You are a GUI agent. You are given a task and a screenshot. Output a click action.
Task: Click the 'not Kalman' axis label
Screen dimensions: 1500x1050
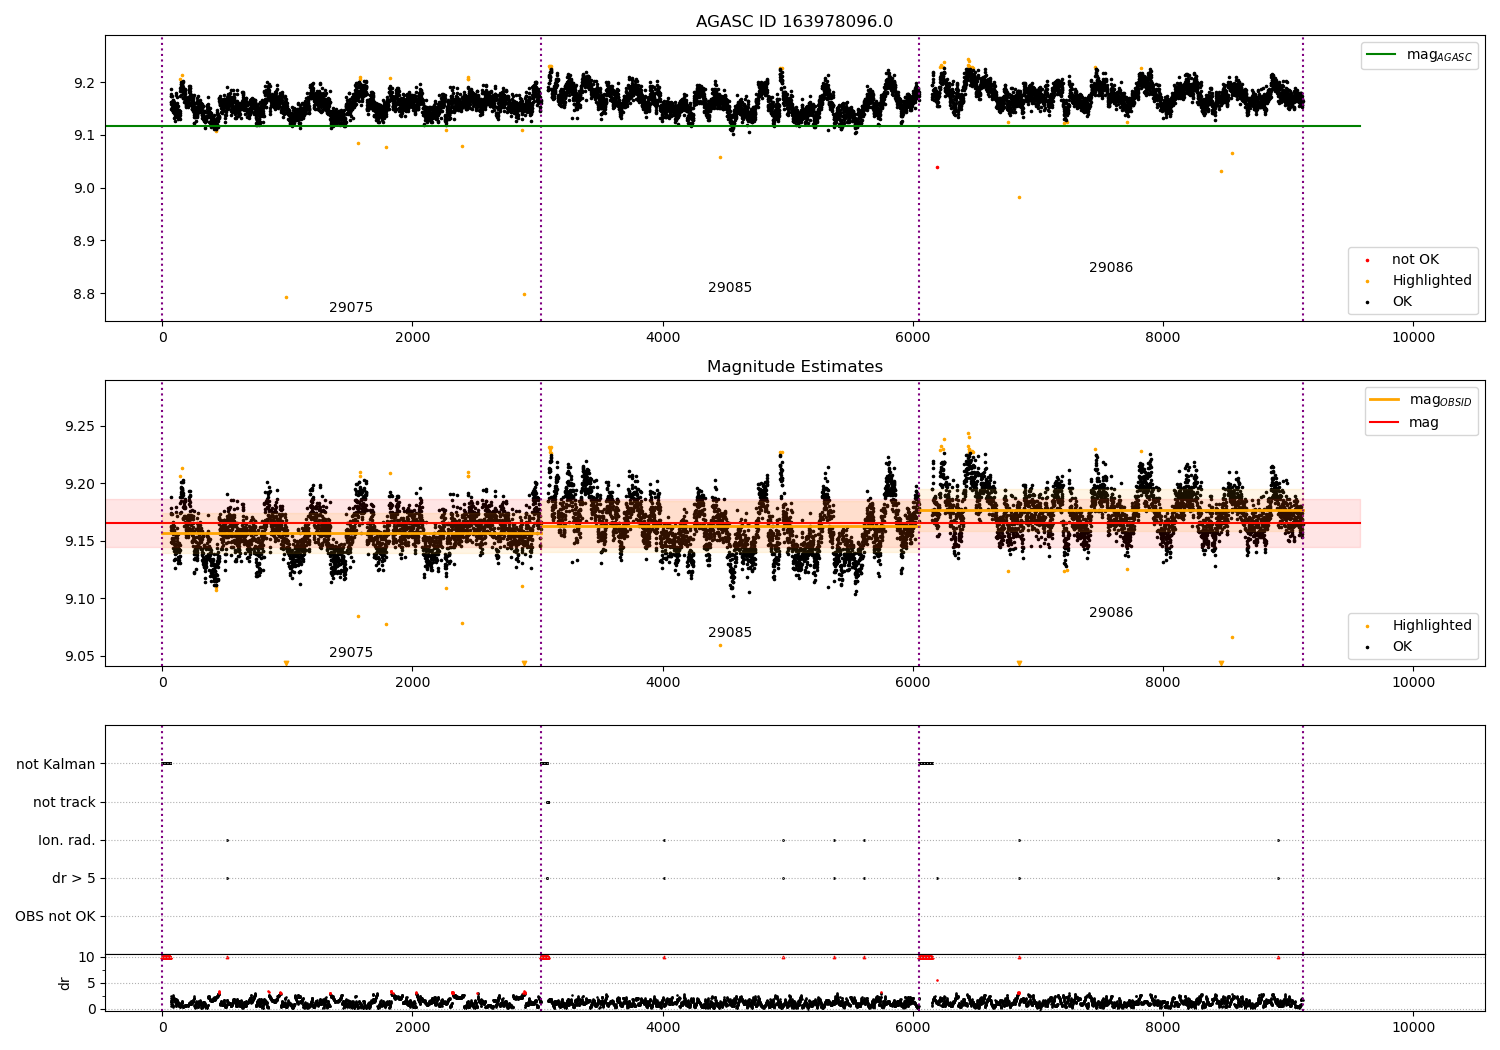(x=56, y=765)
